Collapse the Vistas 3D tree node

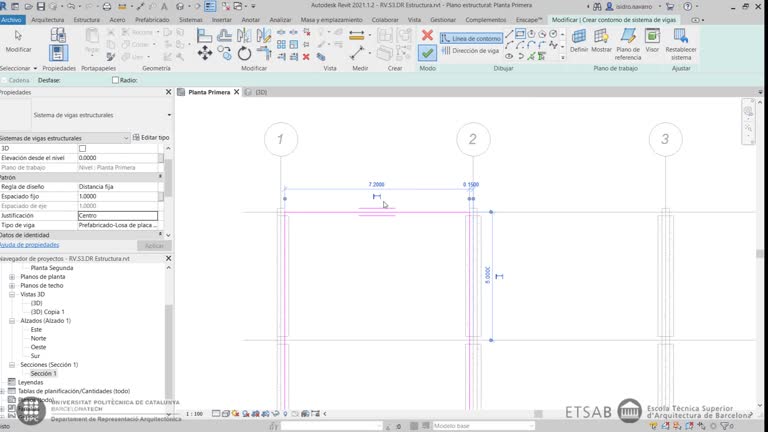[12, 295]
